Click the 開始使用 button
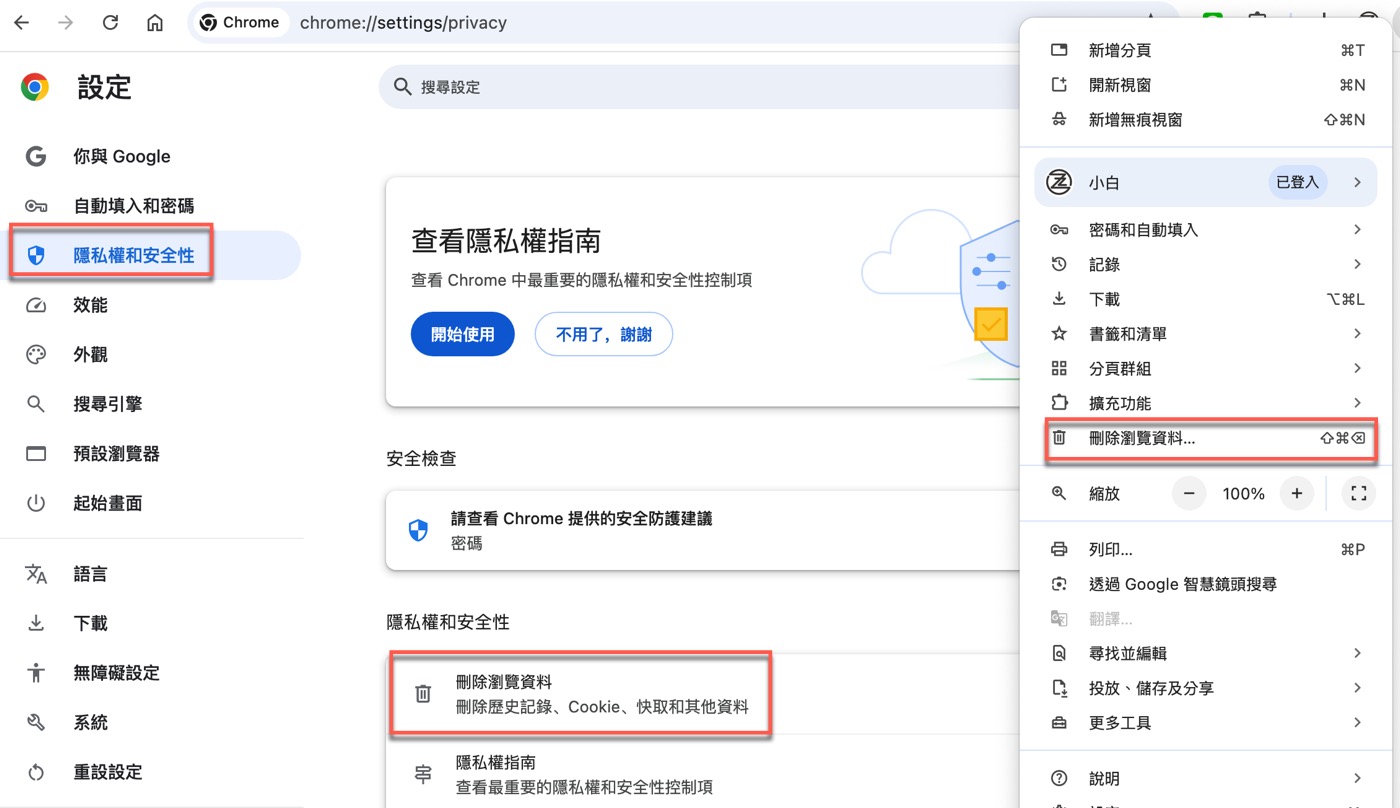1400x808 pixels. [463, 335]
